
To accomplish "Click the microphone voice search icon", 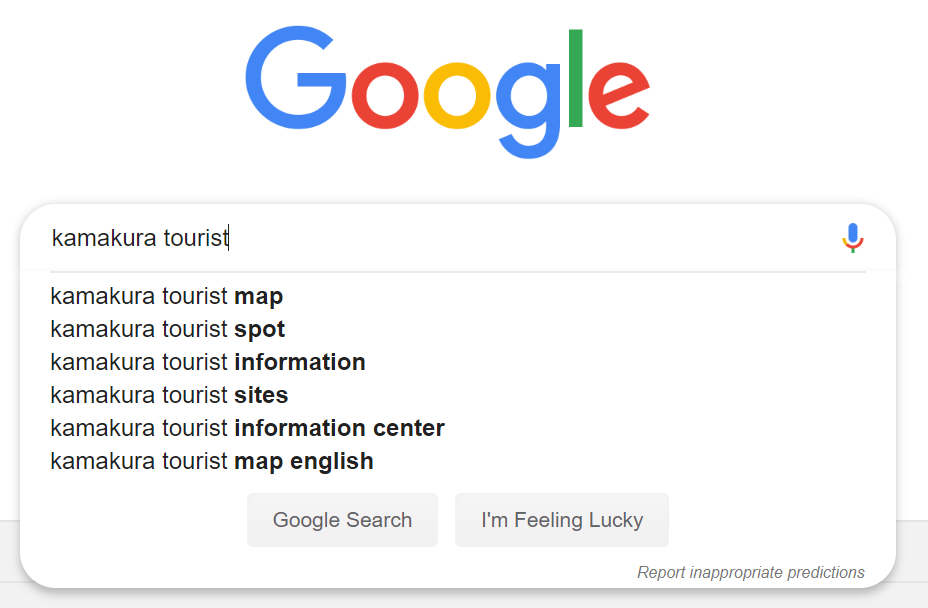I will 852,238.
